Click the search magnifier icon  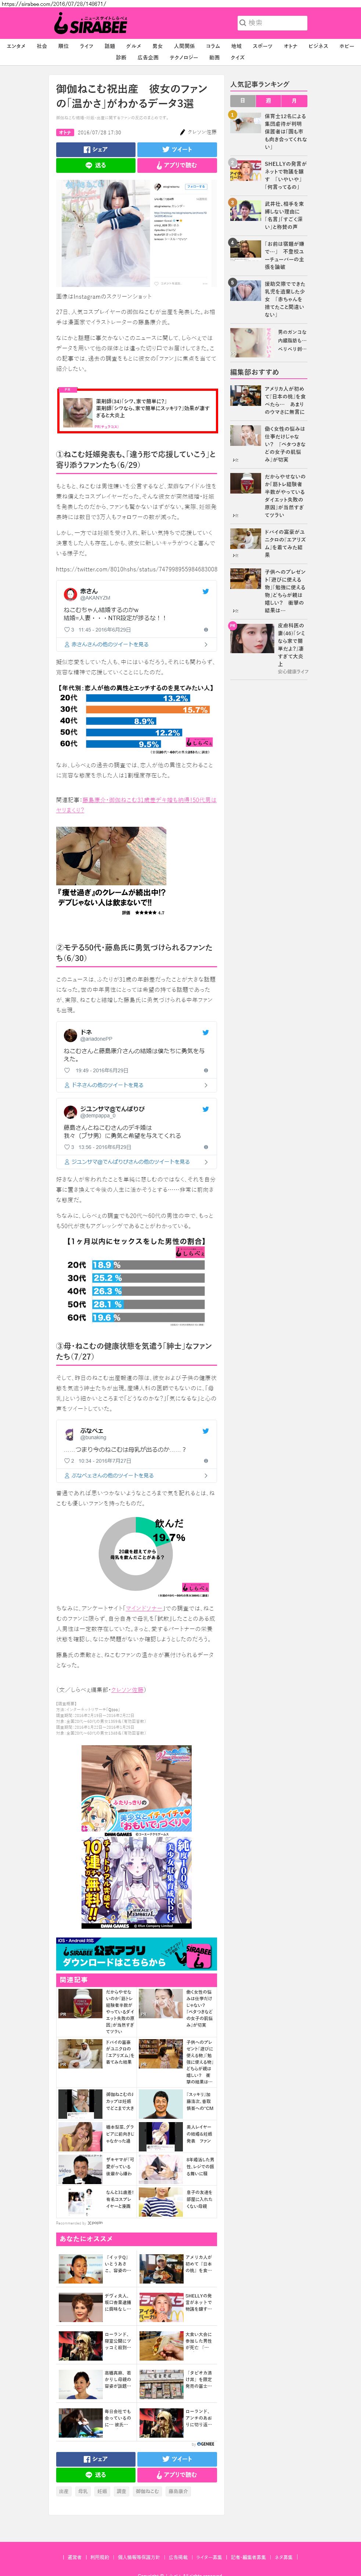(x=243, y=22)
